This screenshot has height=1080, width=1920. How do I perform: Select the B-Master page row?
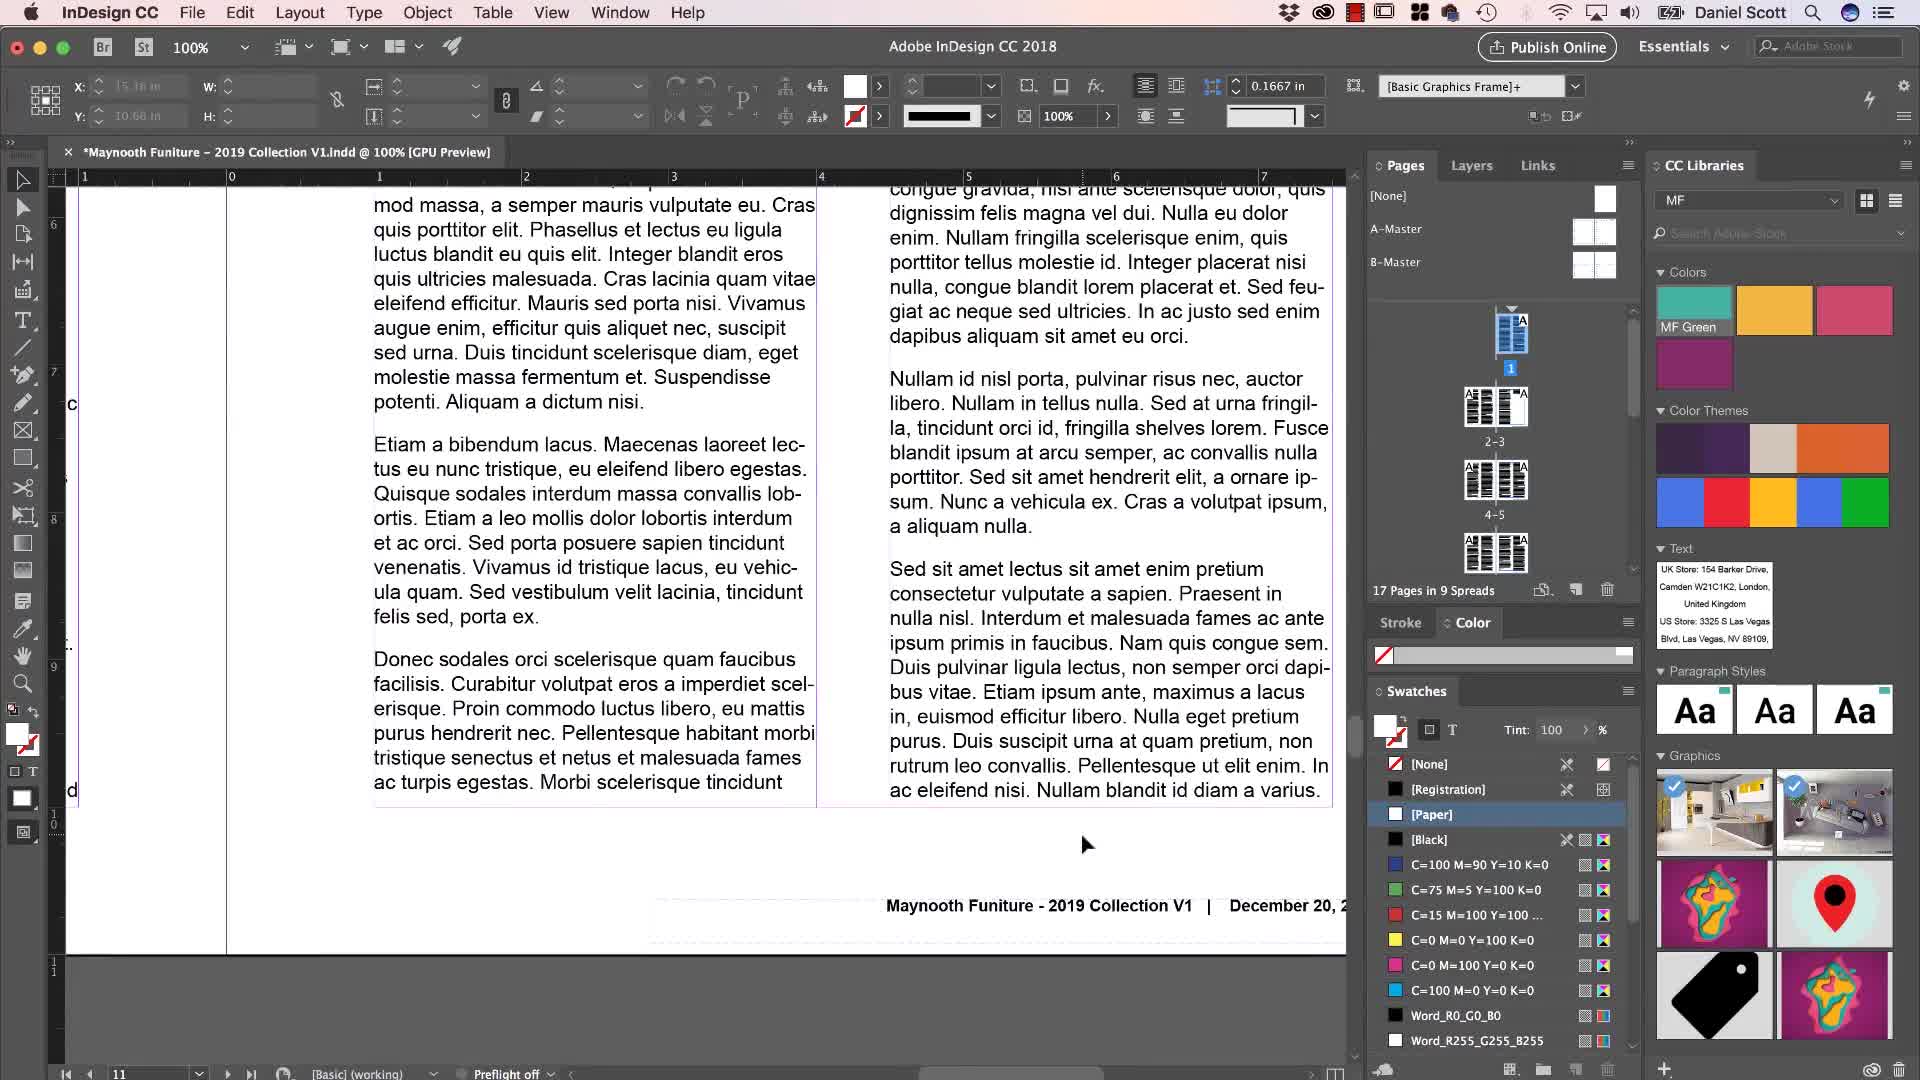(x=1493, y=262)
